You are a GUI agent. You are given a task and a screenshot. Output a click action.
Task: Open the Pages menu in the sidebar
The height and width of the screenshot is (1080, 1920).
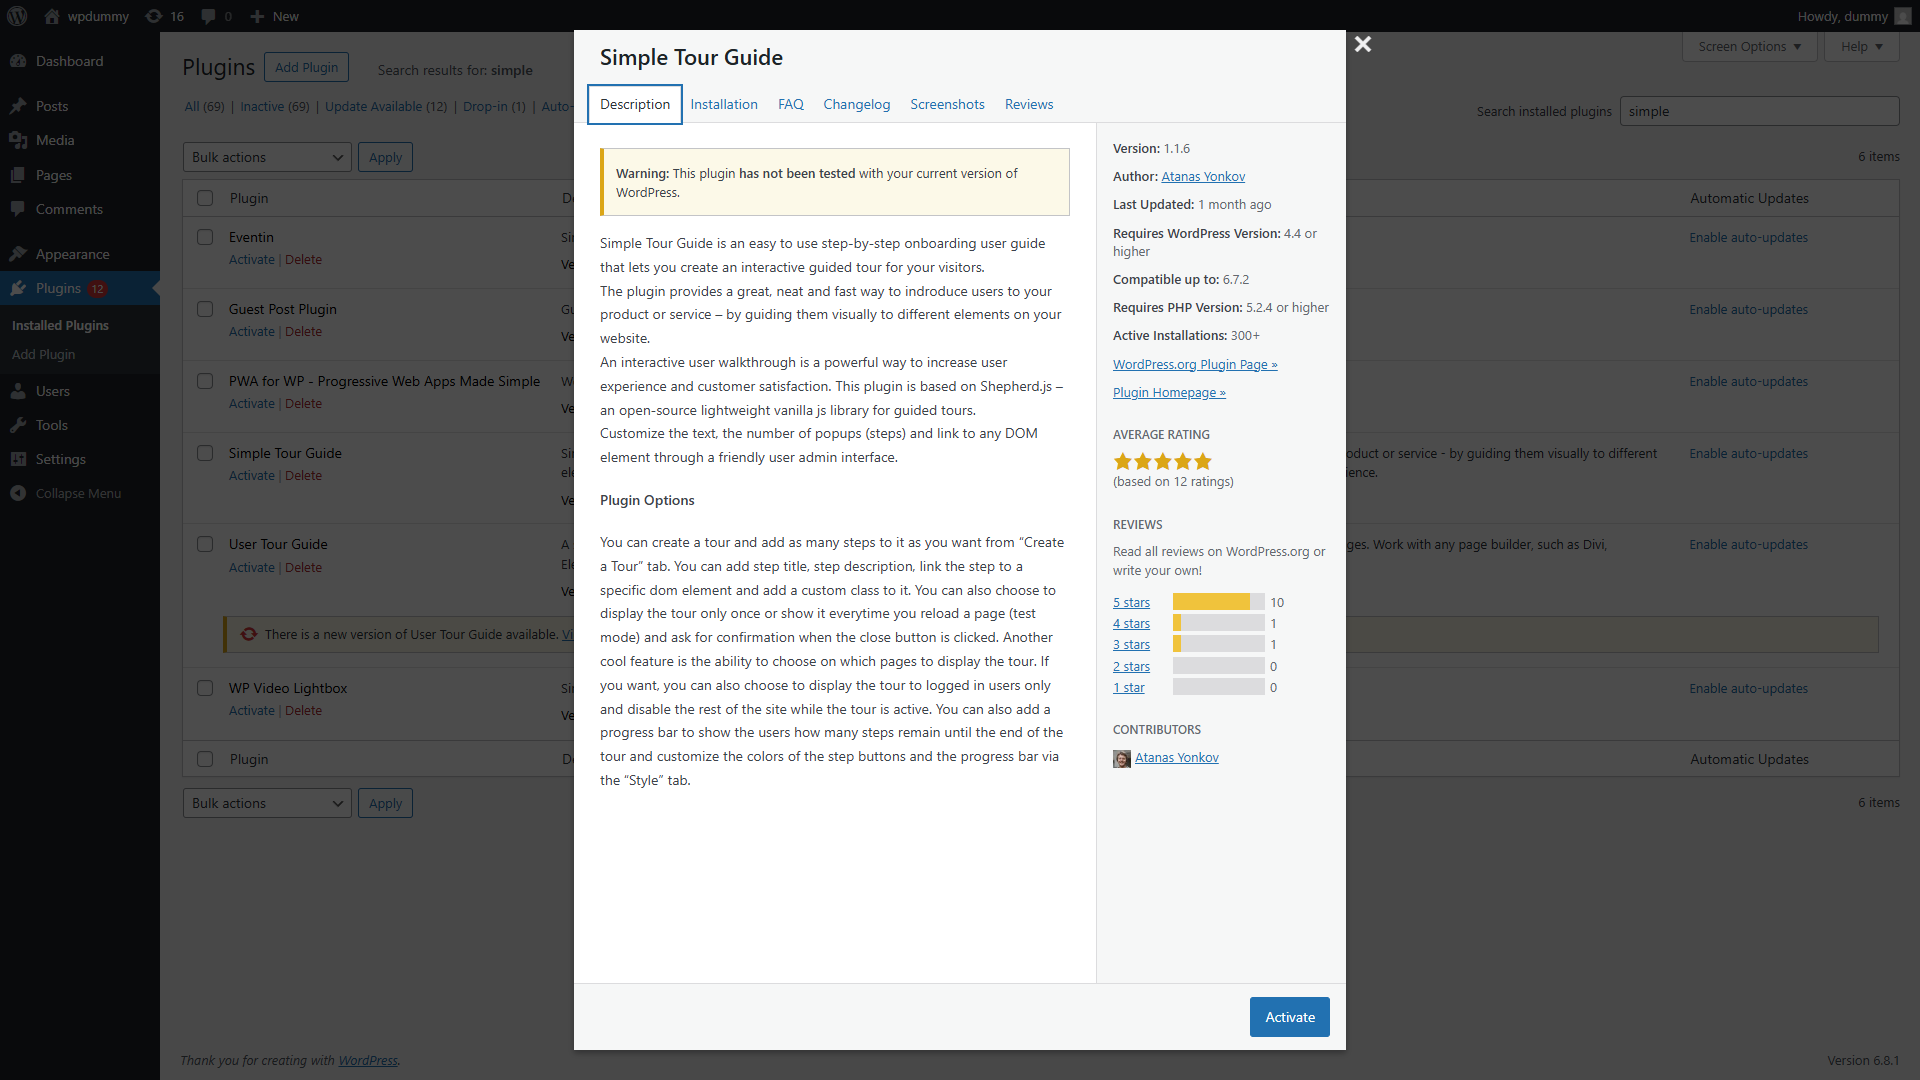click(80, 175)
